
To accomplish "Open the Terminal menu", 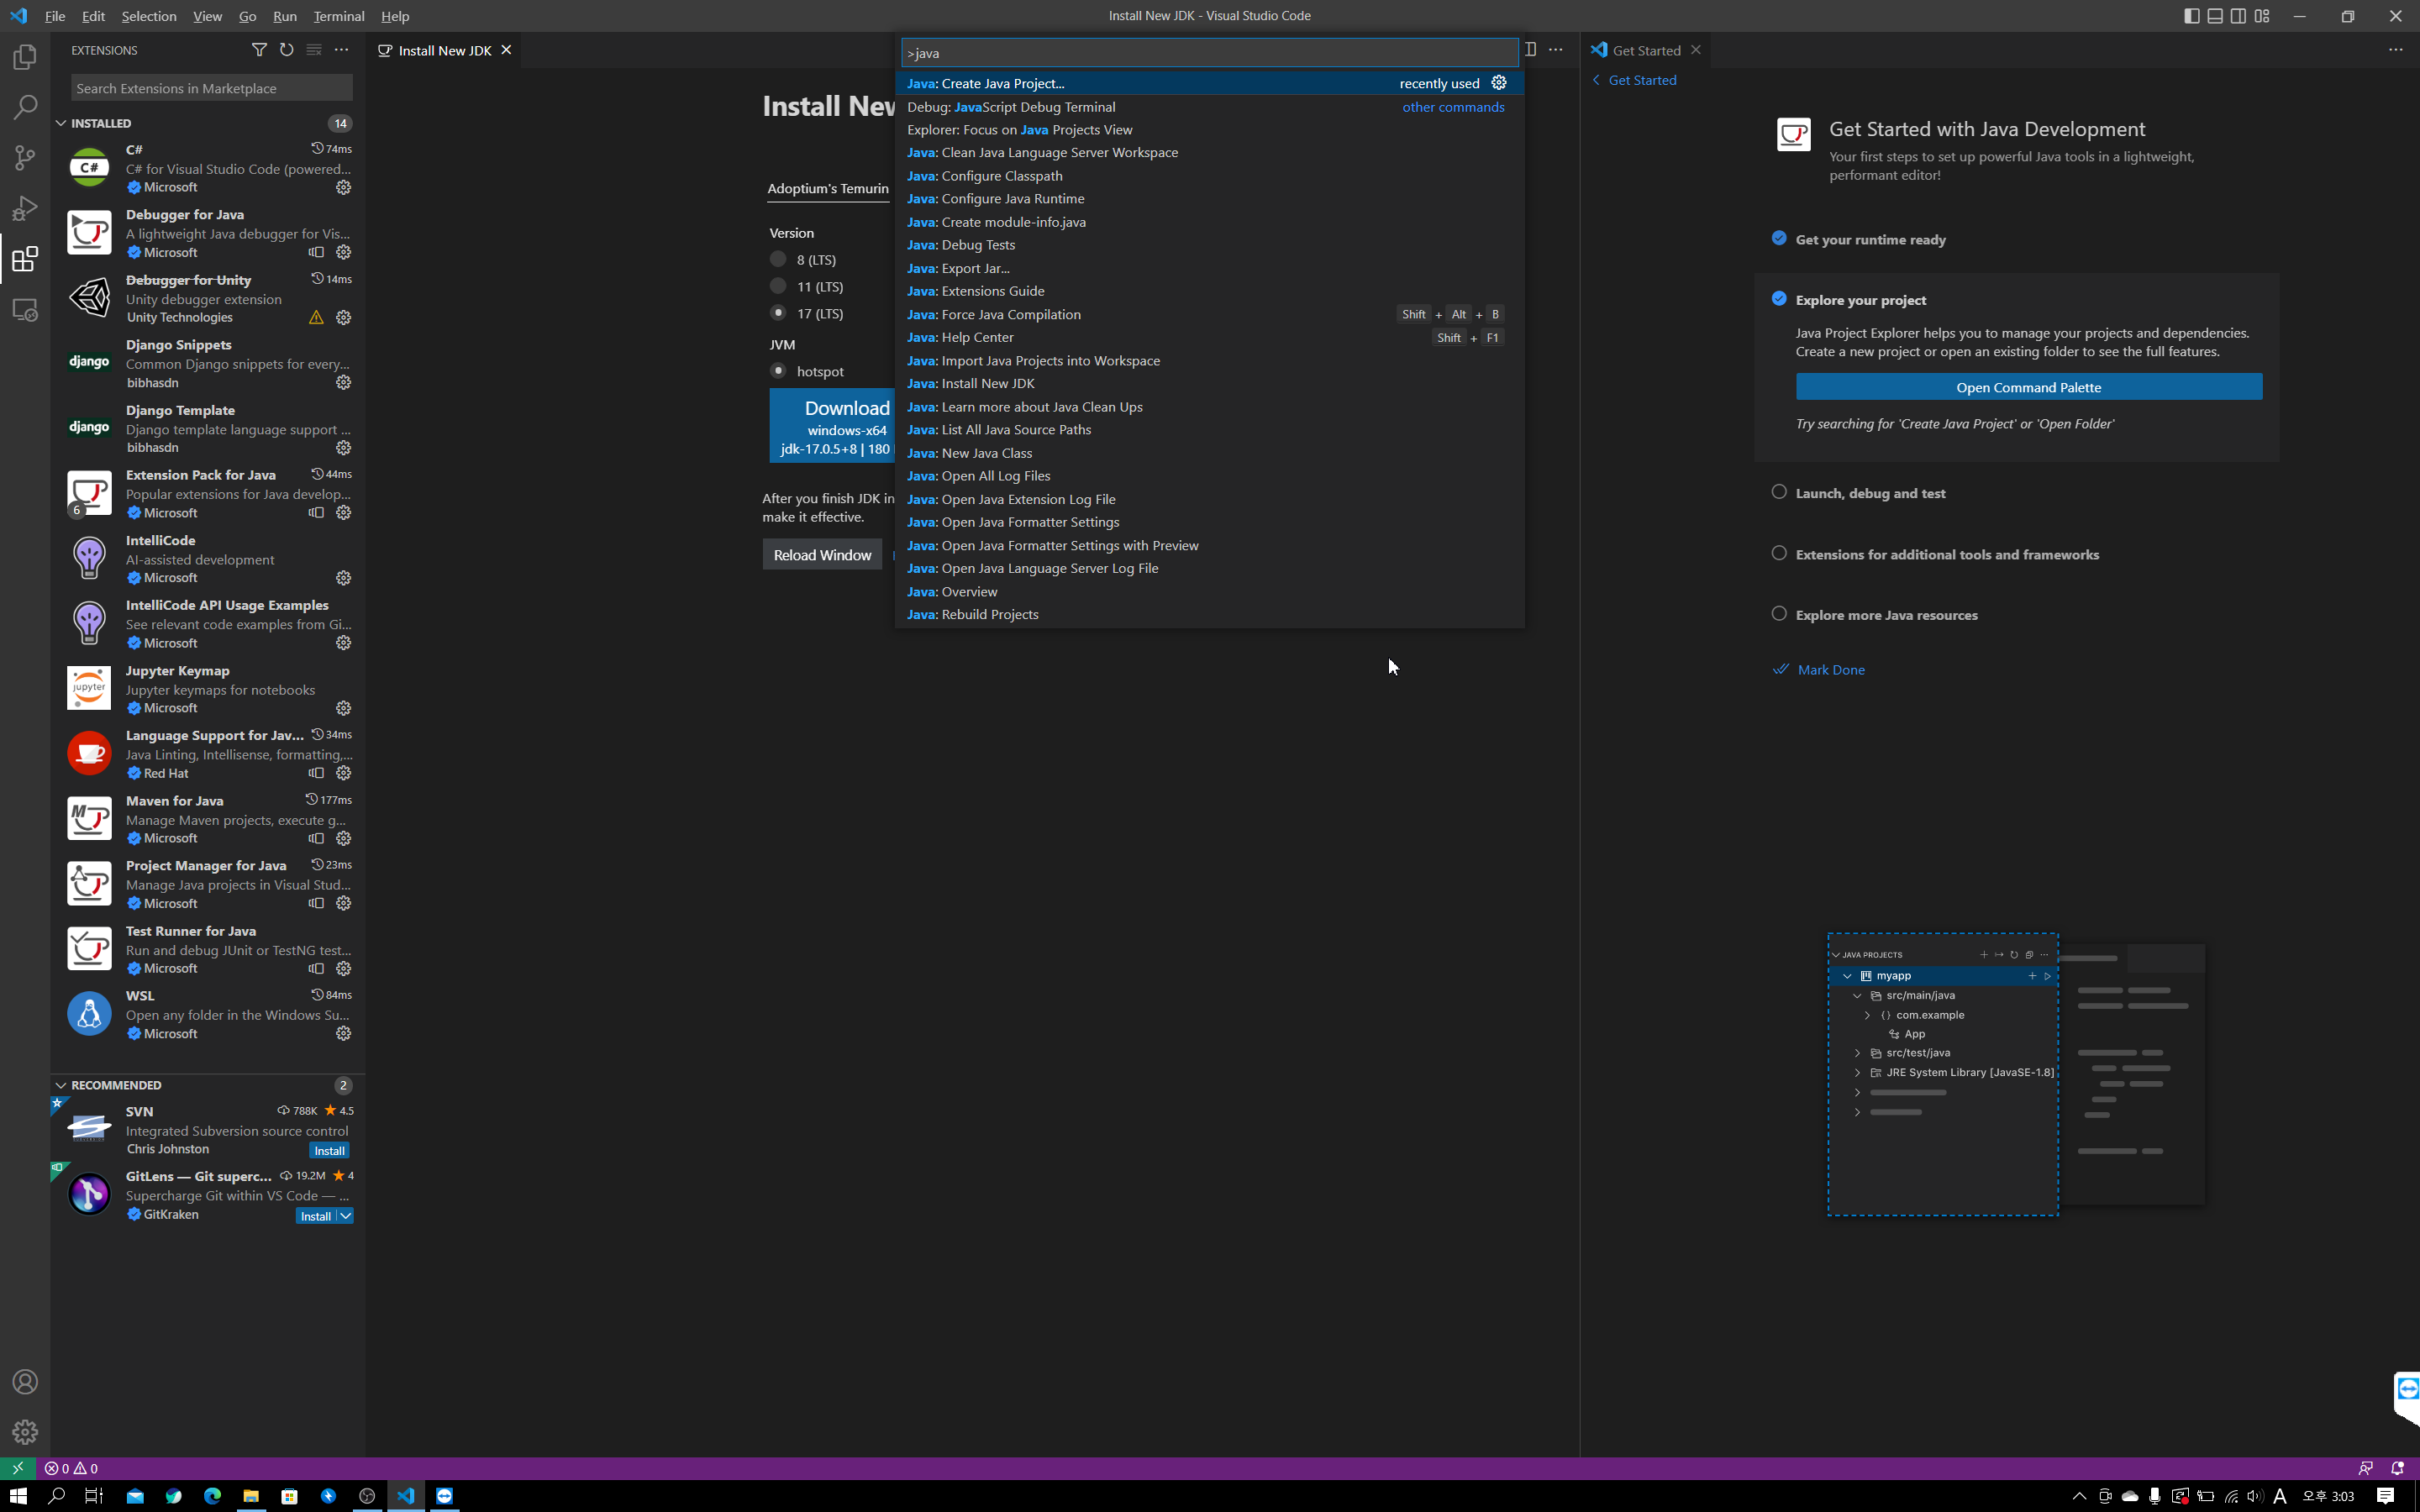I will click(338, 16).
